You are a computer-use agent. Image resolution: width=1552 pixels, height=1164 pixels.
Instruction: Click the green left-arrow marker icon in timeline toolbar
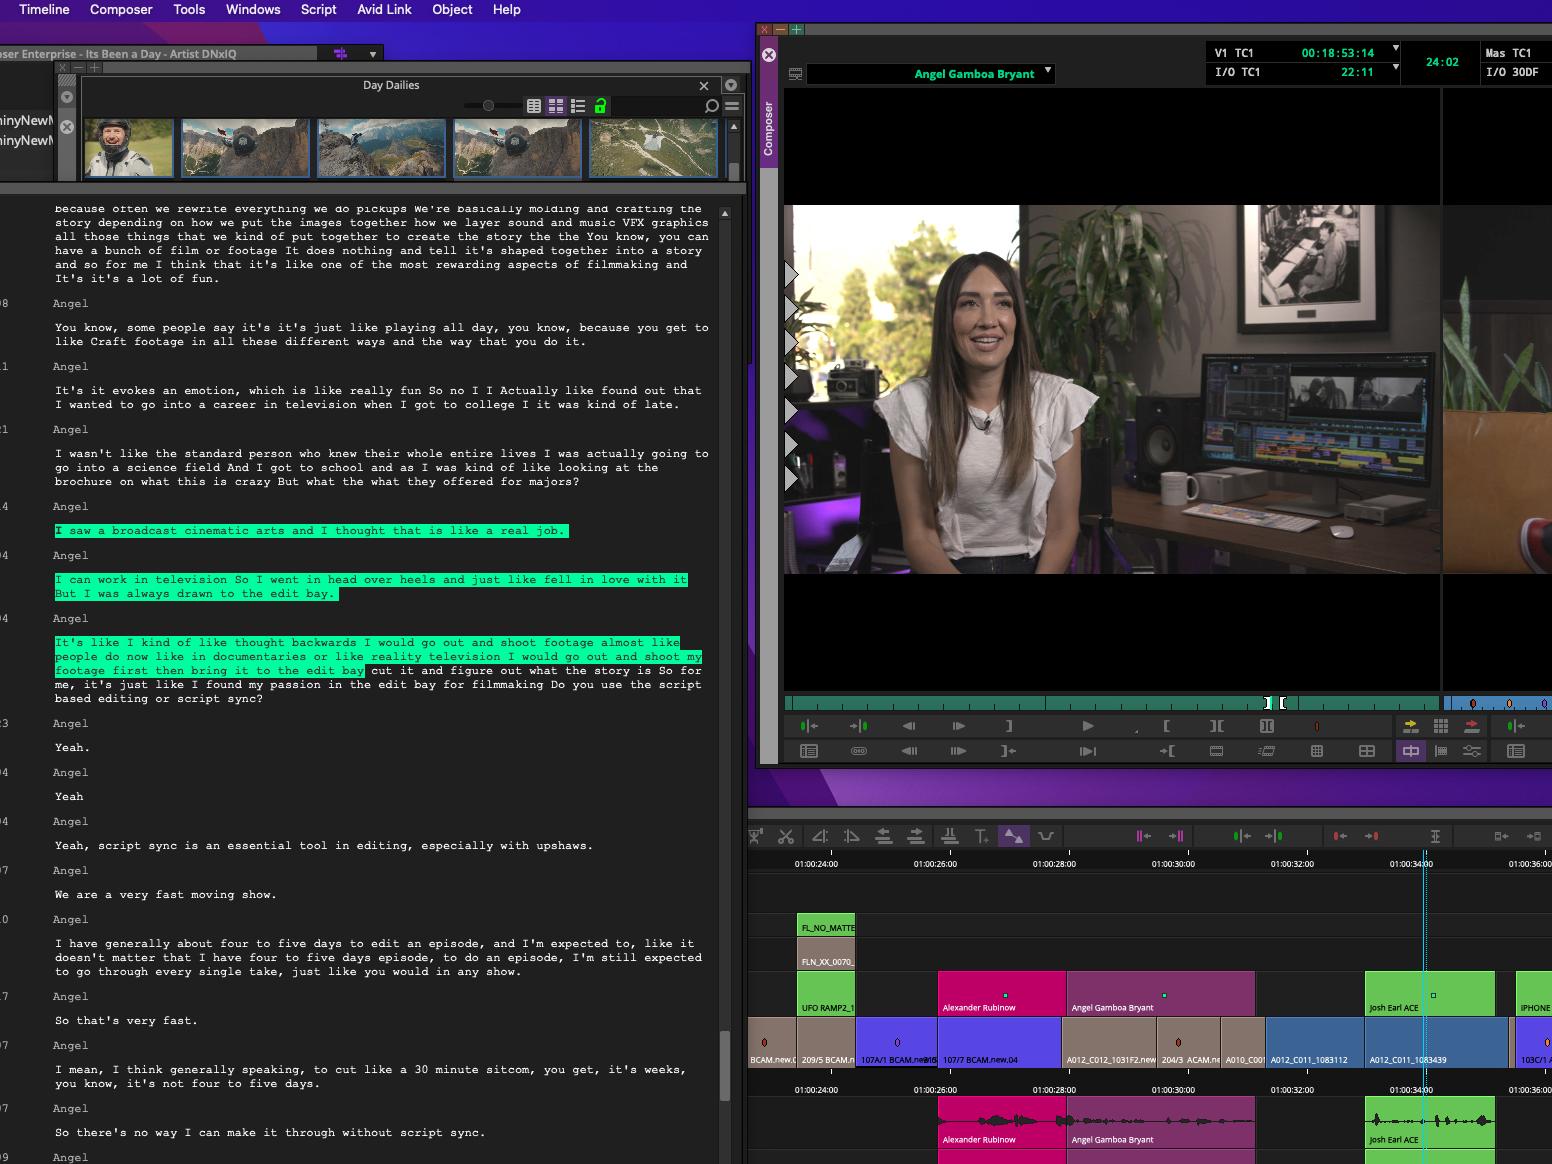[1241, 836]
